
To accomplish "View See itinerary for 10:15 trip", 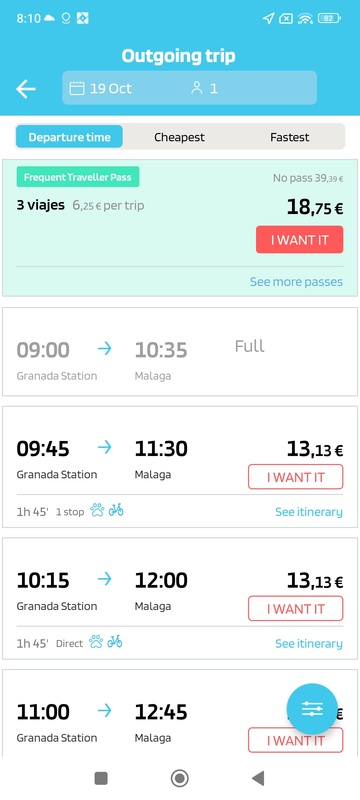I will click(309, 643).
